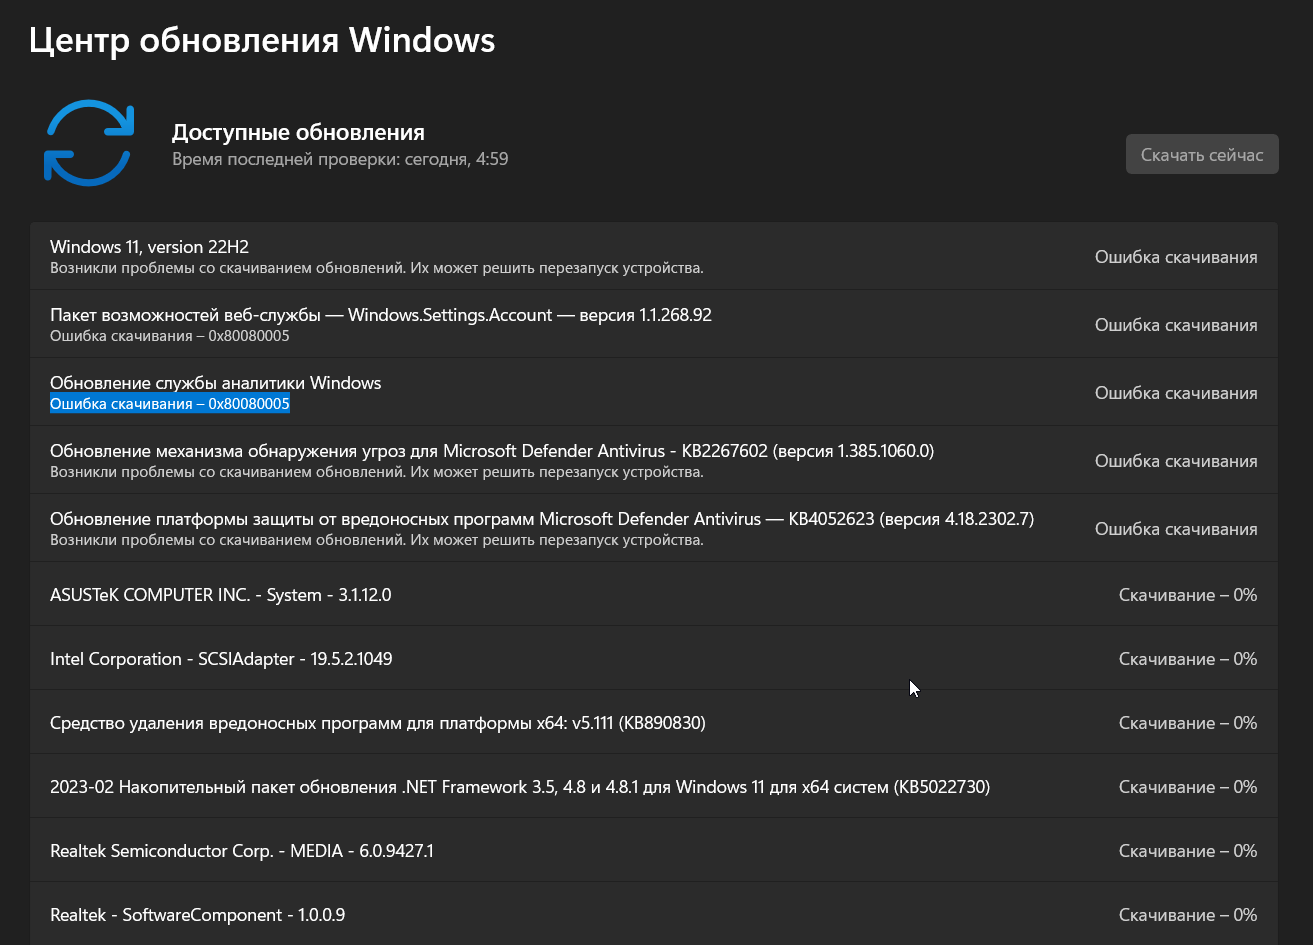
Task: Select 'Пакет возможностей веб-службы' Windows.Settings.Account entry
Action: coord(381,315)
